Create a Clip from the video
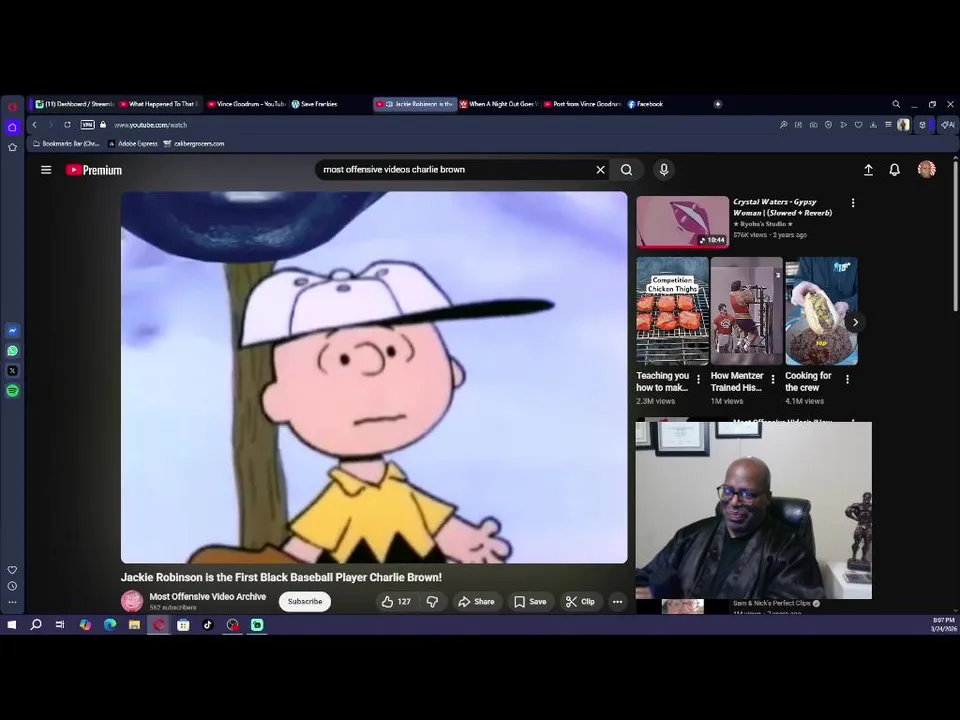The height and width of the screenshot is (720, 960). tap(580, 602)
